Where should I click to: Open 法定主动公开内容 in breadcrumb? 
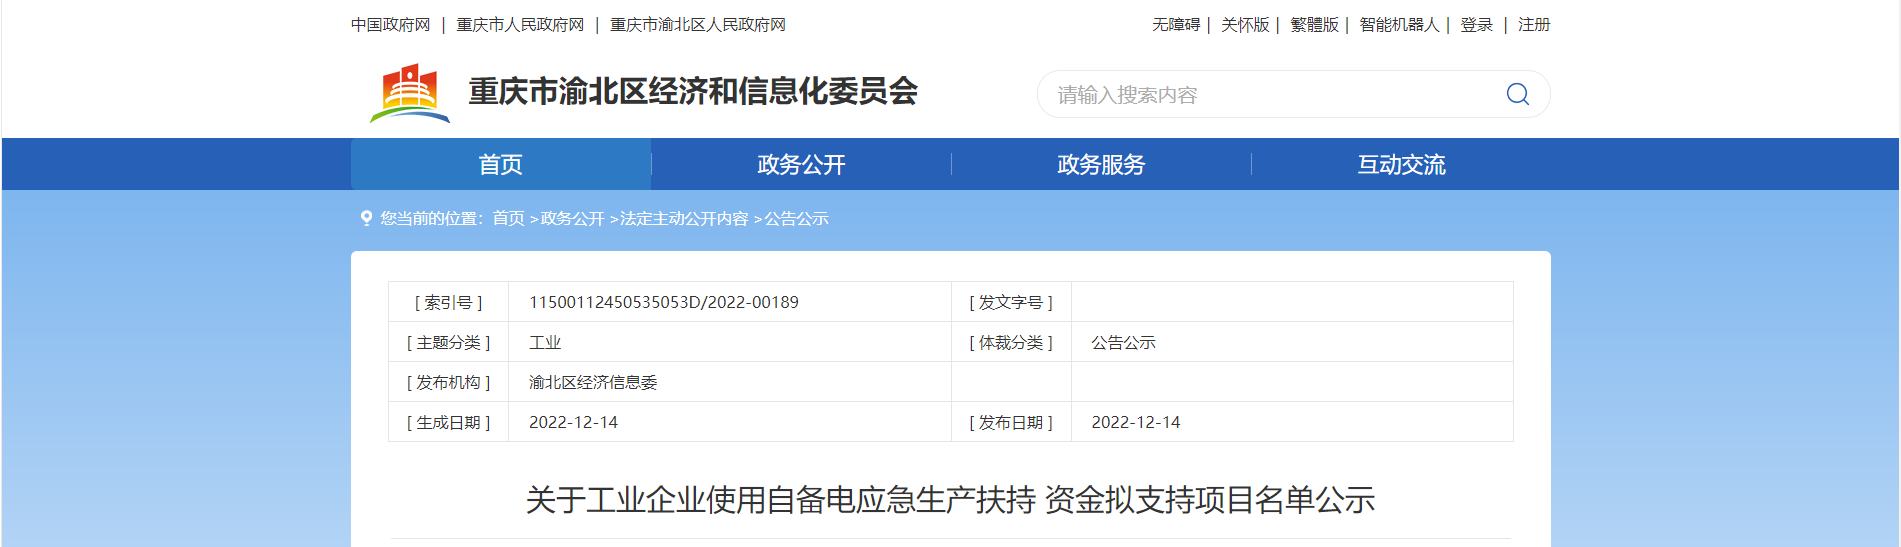[x=684, y=218]
